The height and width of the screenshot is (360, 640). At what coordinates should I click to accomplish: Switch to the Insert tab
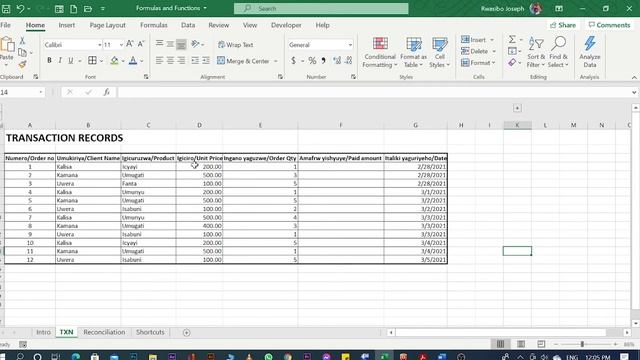[x=67, y=25]
